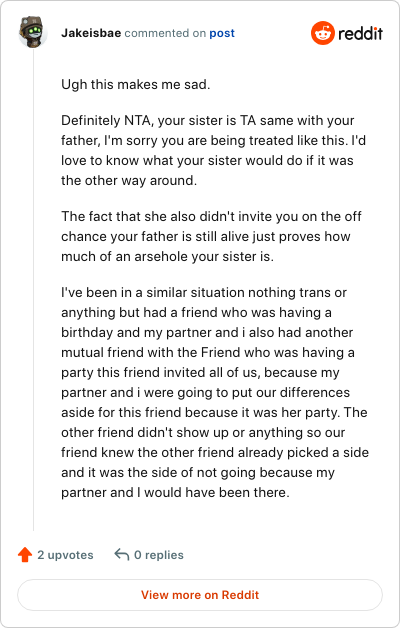
Task: Open the '0 replies' link
Action: tap(159, 555)
